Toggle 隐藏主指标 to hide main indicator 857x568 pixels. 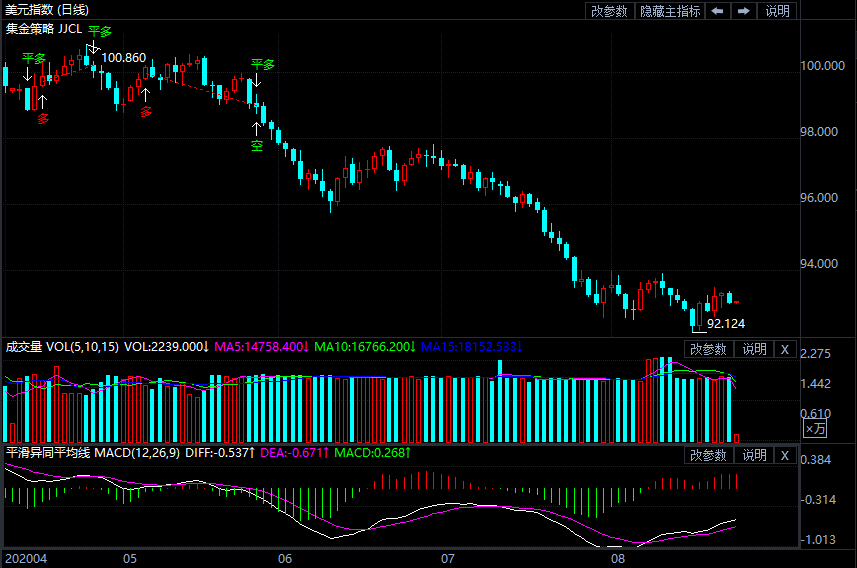coord(670,11)
